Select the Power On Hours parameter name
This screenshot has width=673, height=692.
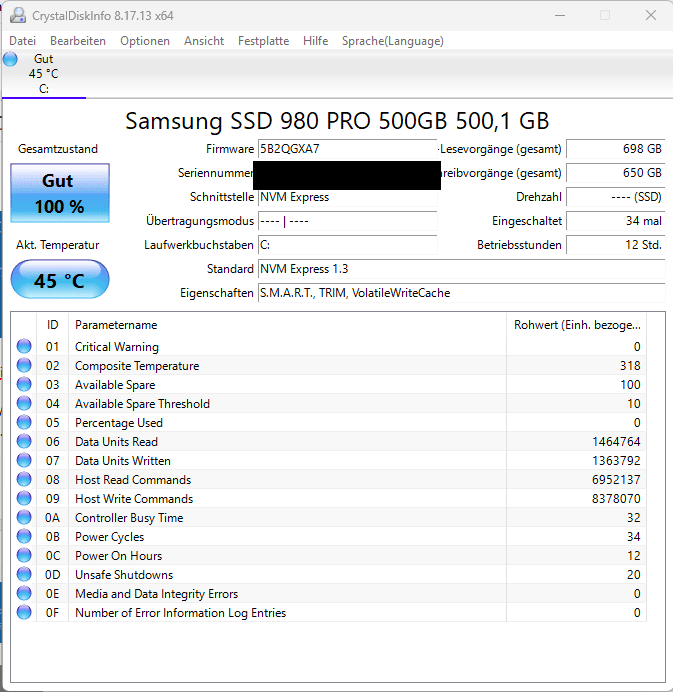[x=118, y=556]
